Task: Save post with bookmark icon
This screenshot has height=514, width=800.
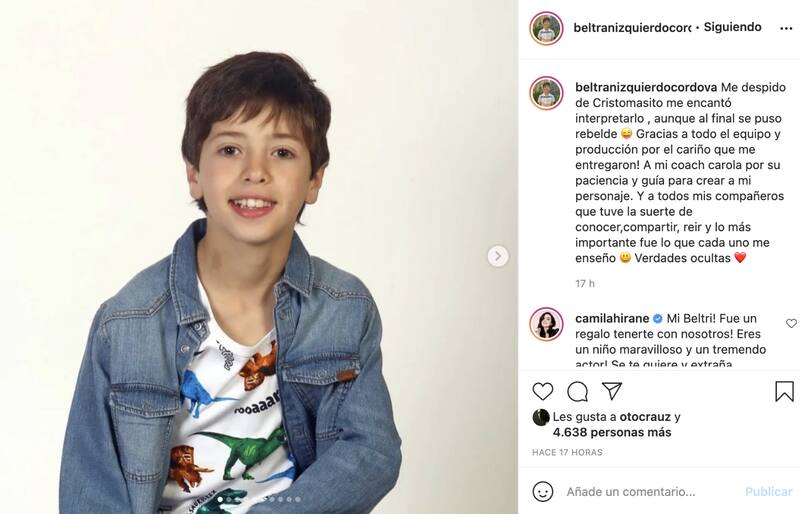Action: pyautogui.click(x=784, y=391)
